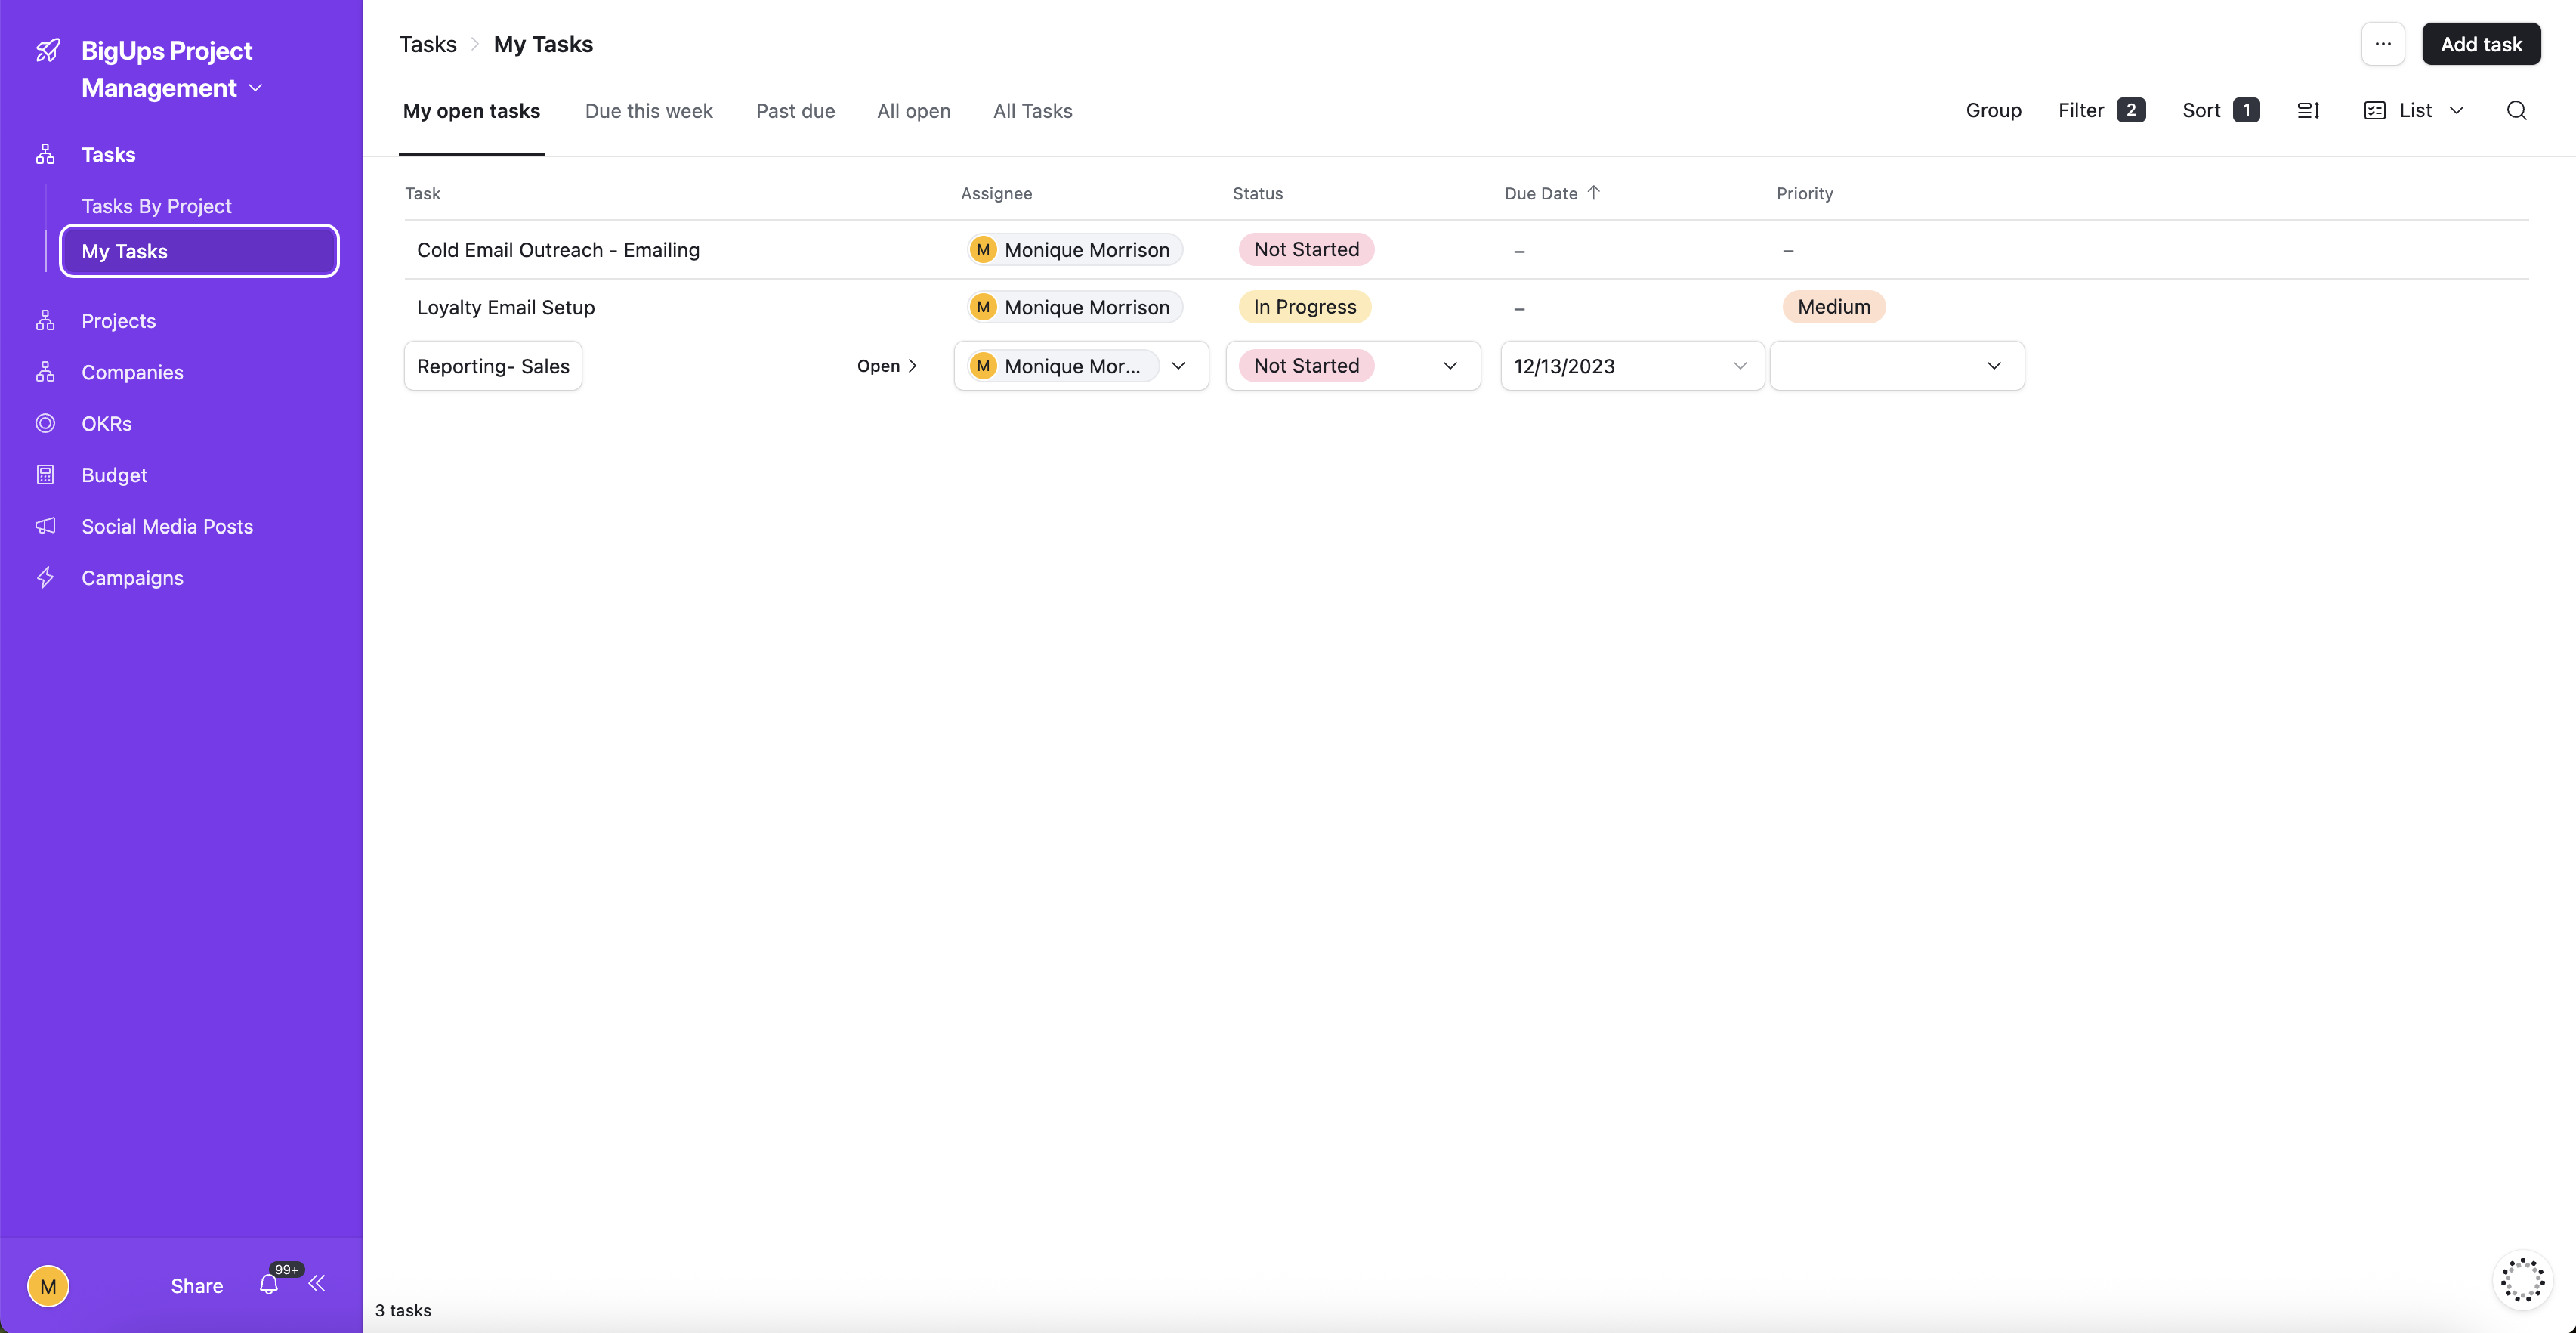Switch to Due this week tab

pyautogui.click(x=648, y=110)
